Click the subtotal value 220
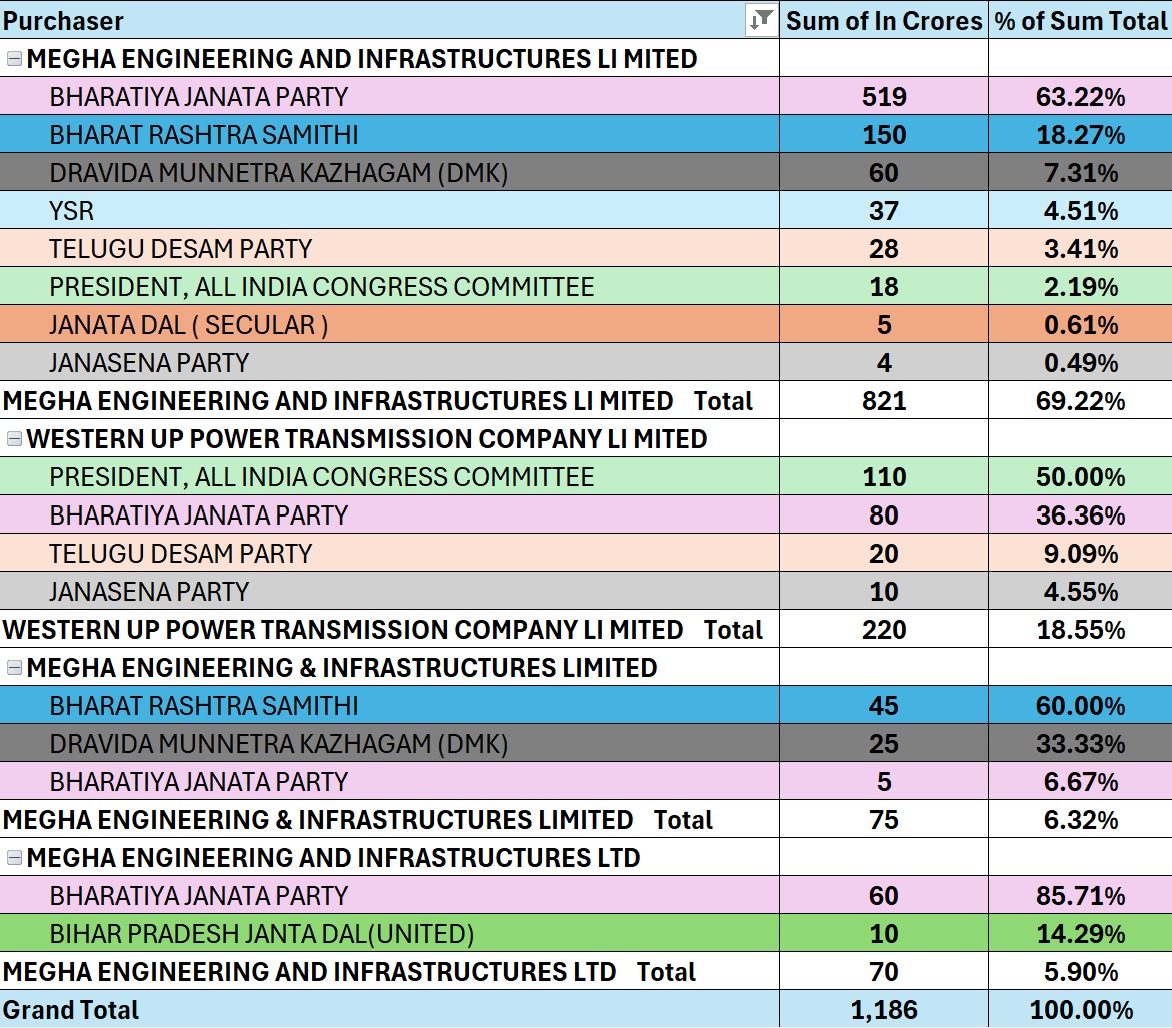1172x1028 pixels. 883,630
